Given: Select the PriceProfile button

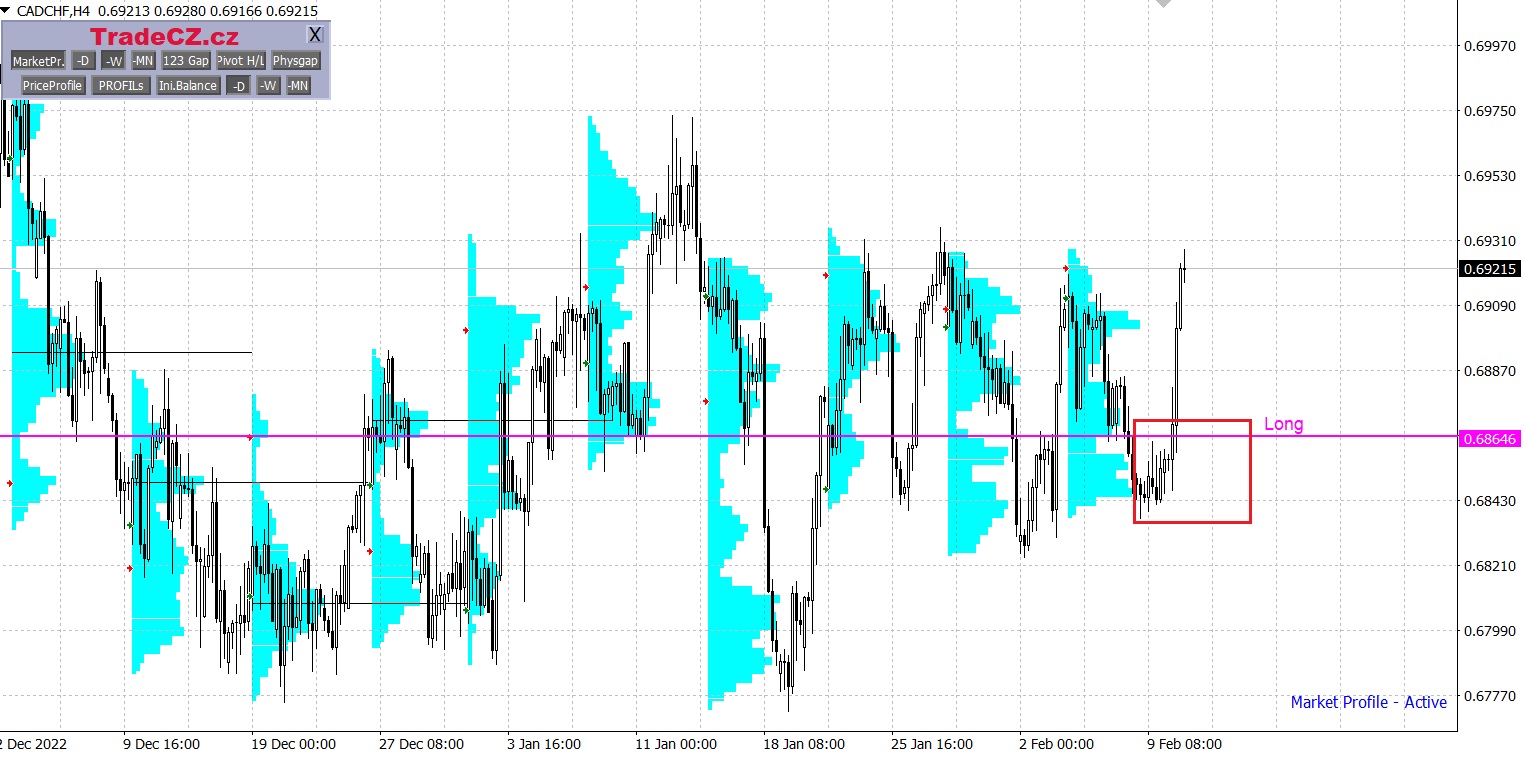Looking at the screenshot, I should [x=52, y=86].
